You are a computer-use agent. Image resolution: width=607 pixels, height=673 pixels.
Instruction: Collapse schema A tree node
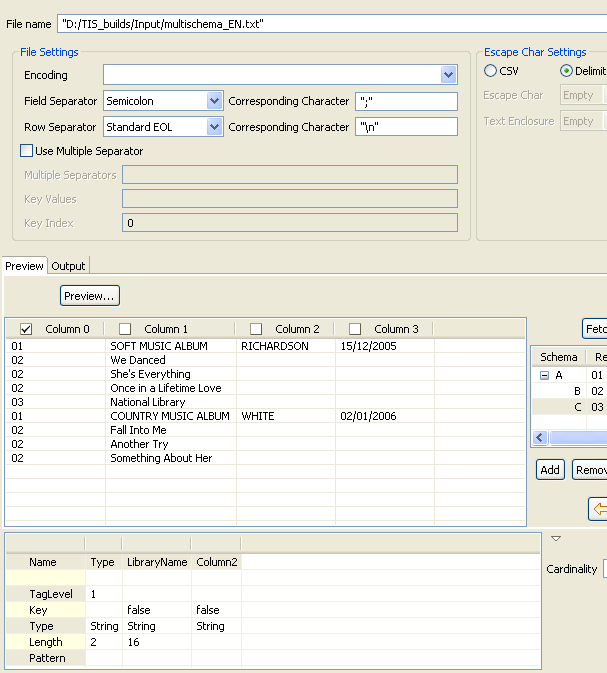tap(545, 376)
